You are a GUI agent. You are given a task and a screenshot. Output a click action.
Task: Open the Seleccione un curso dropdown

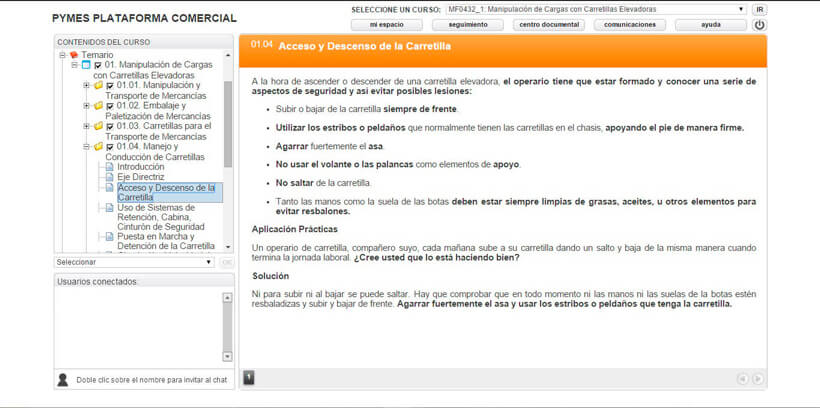pos(596,9)
